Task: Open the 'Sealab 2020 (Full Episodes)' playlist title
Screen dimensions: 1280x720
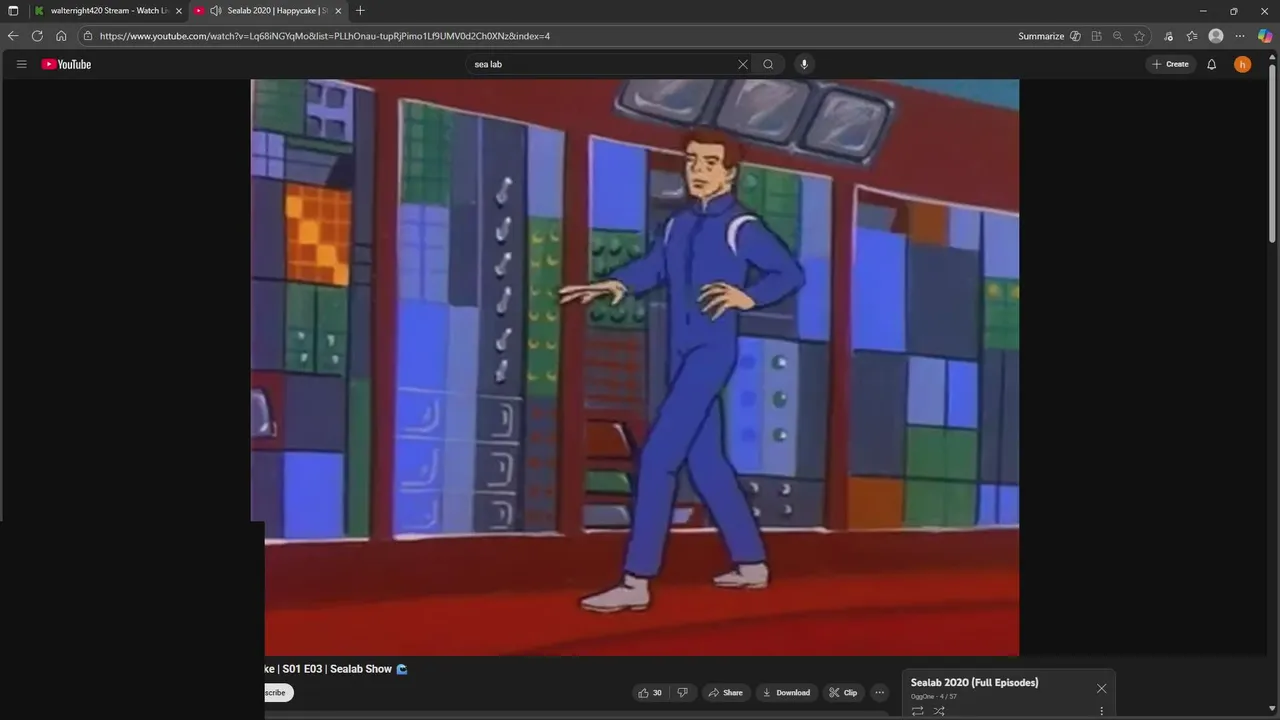Action: [x=974, y=682]
